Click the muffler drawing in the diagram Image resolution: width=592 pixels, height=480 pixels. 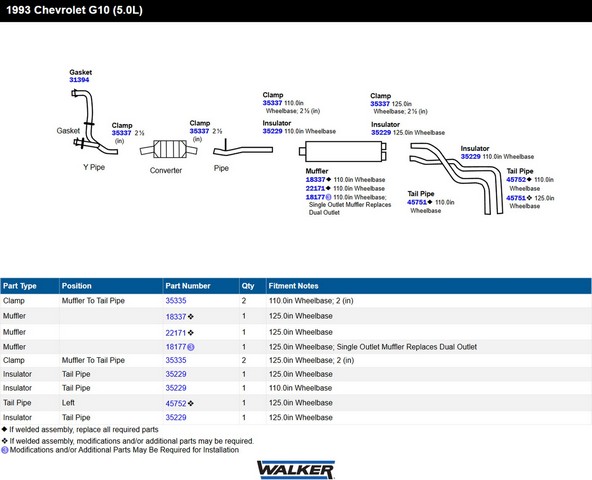click(x=342, y=151)
